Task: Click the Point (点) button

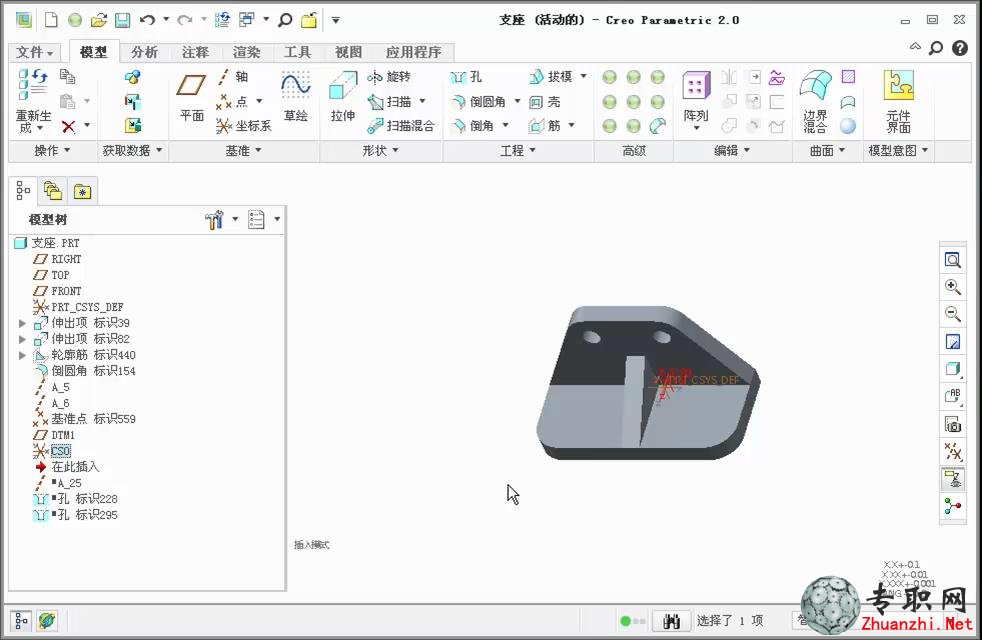Action: [232, 101]
